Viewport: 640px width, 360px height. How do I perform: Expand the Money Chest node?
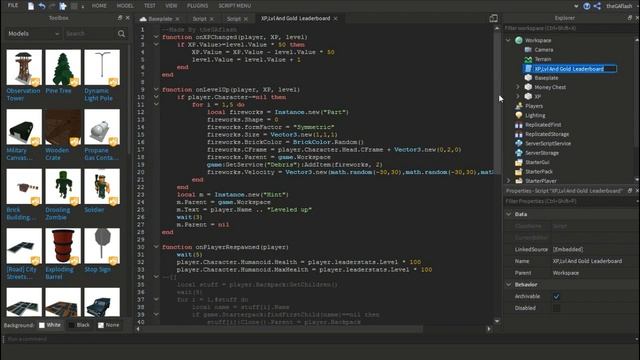518,87
